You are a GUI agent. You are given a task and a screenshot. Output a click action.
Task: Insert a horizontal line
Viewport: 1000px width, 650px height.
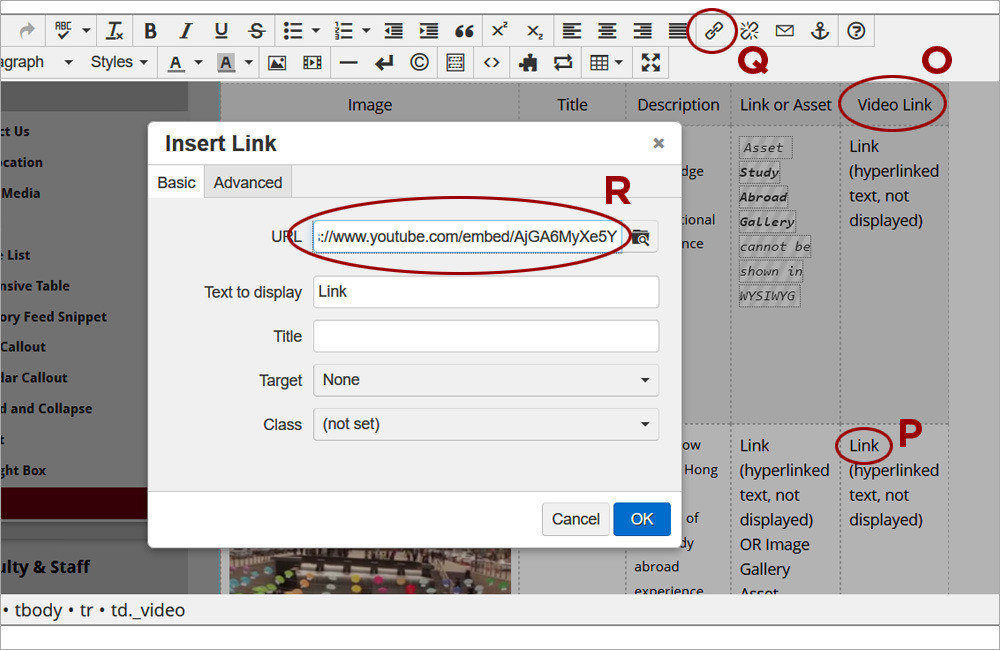coord(348,63)
